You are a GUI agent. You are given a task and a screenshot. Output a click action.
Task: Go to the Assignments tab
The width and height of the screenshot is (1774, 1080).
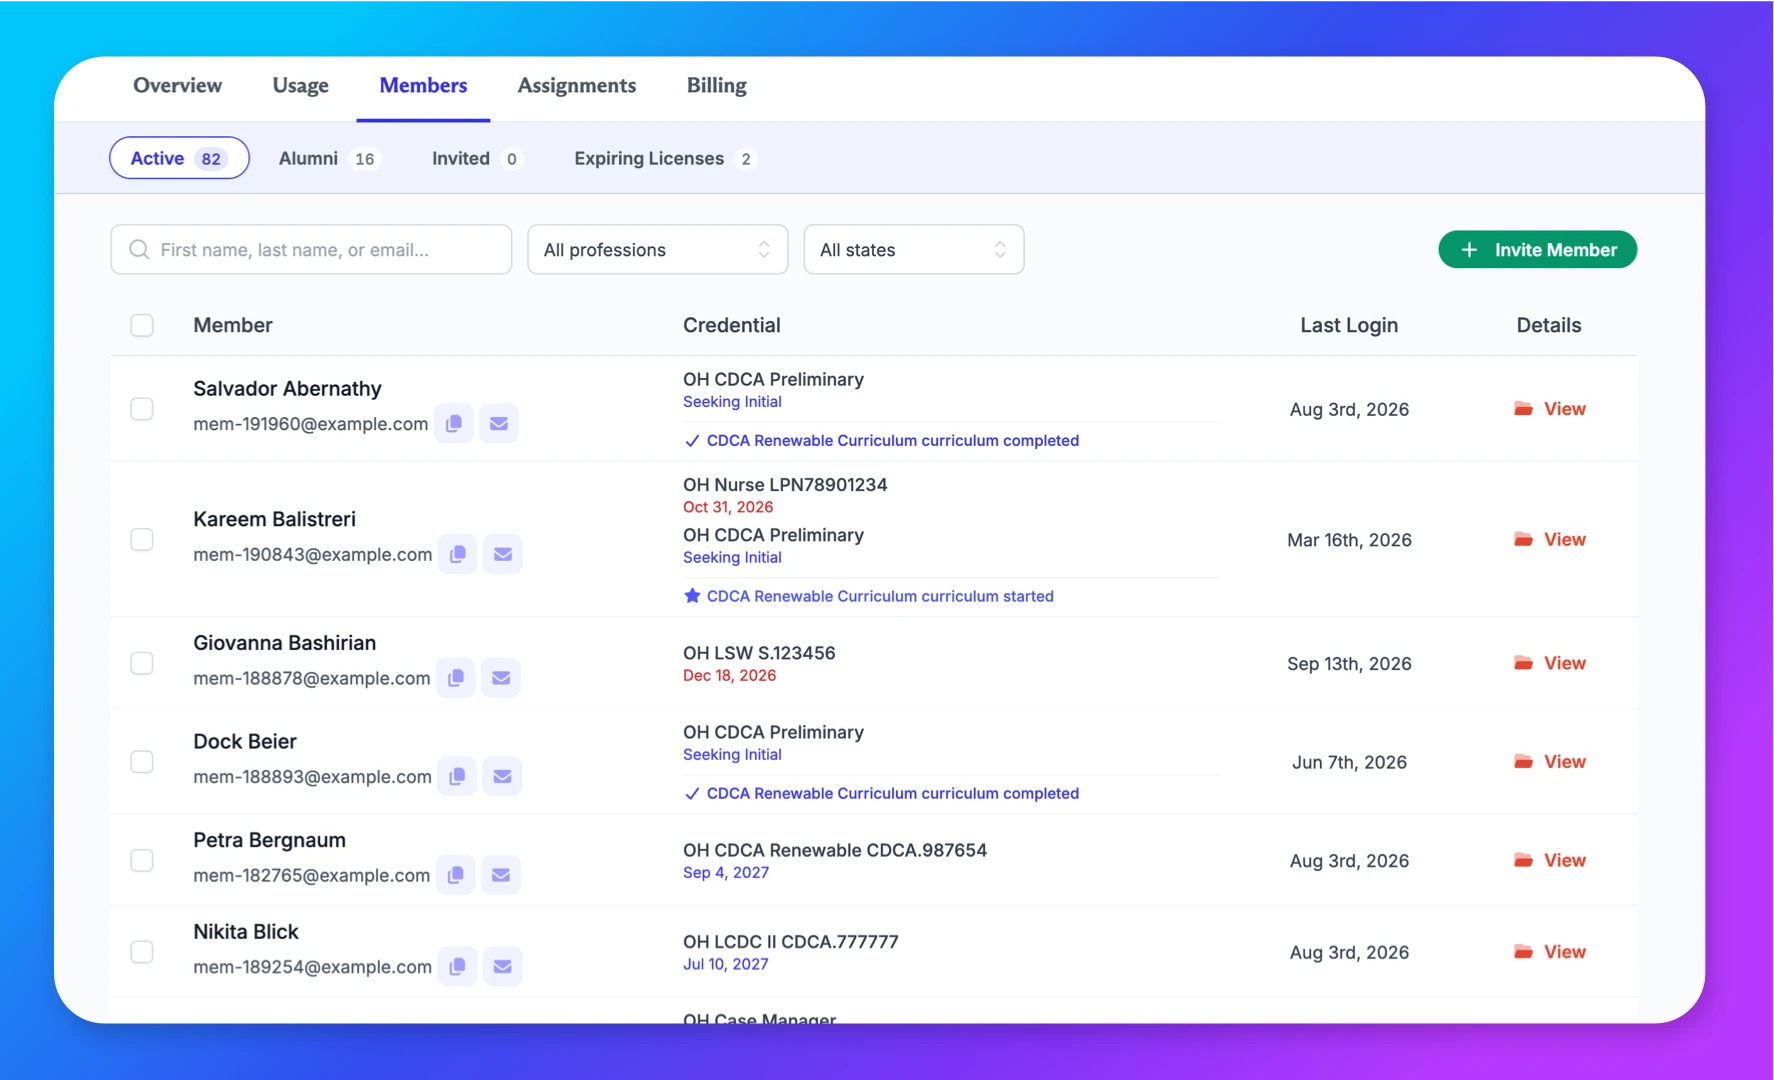pos(577,86)
